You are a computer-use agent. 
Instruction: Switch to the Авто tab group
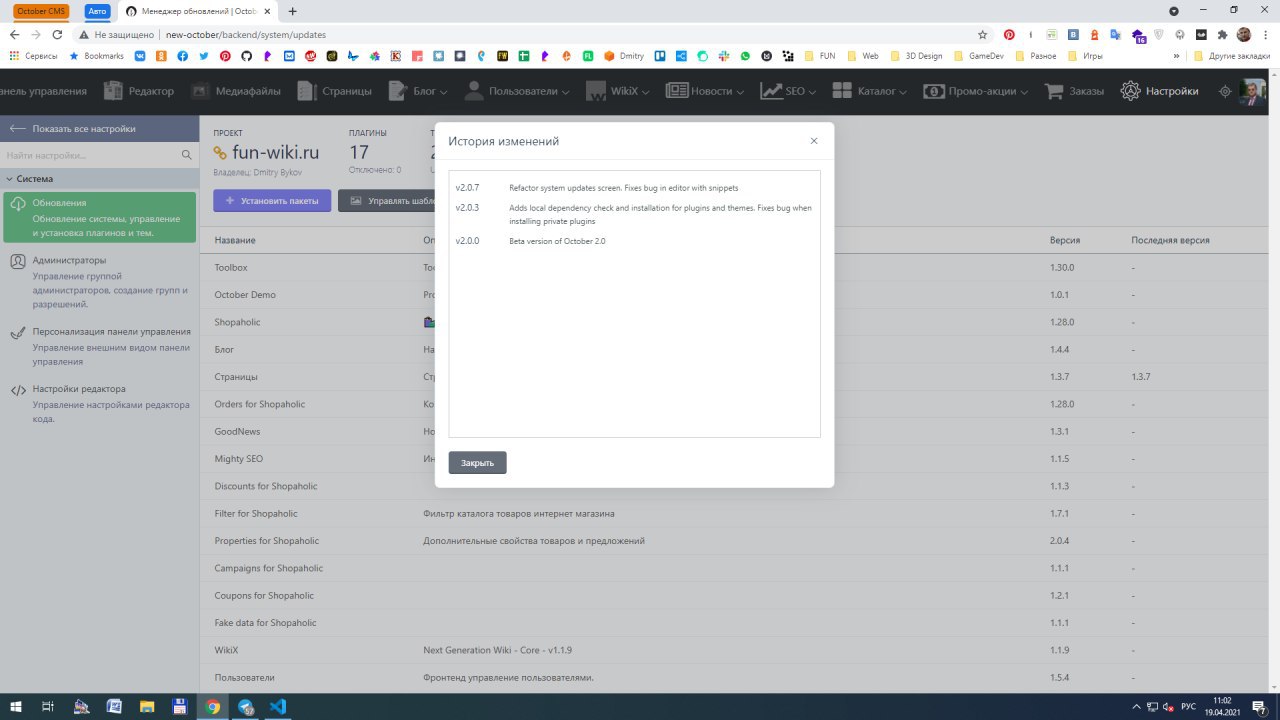click(97, 11)
